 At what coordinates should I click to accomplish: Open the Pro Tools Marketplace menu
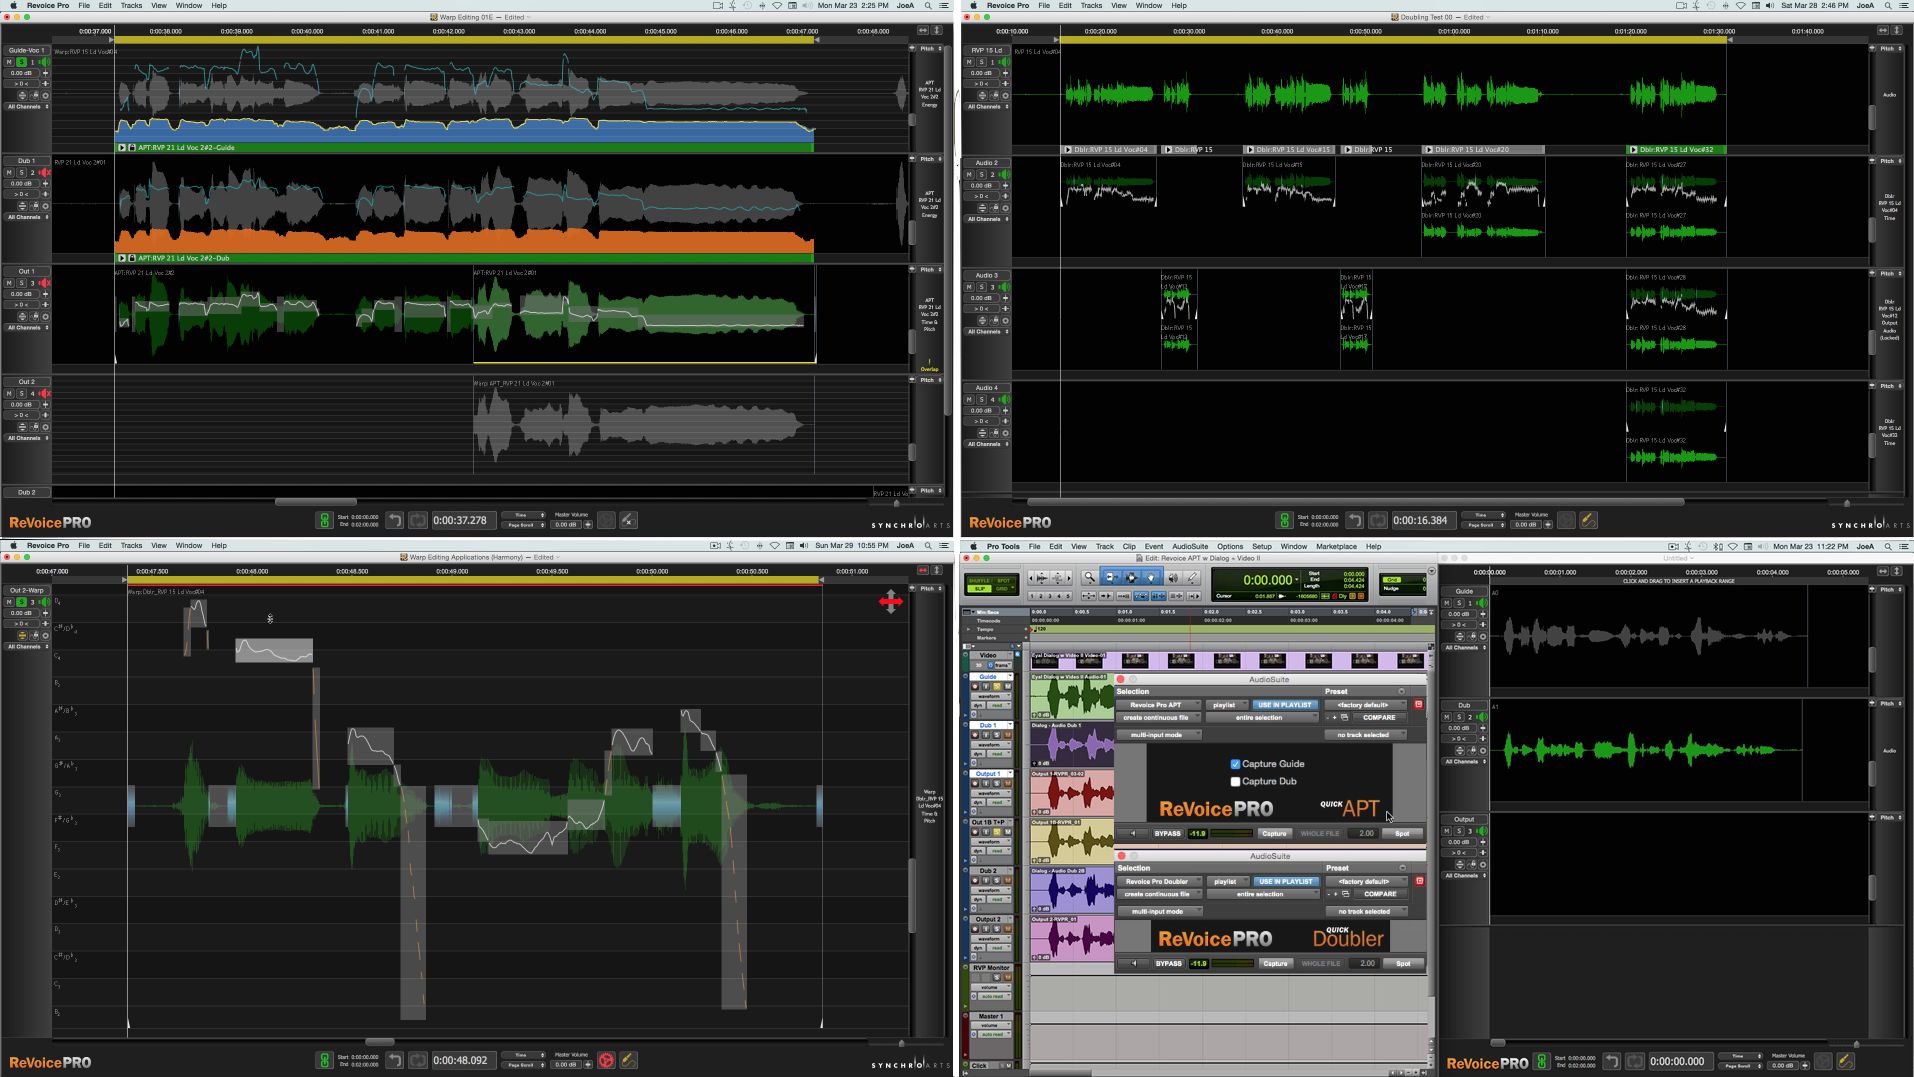1336,546
